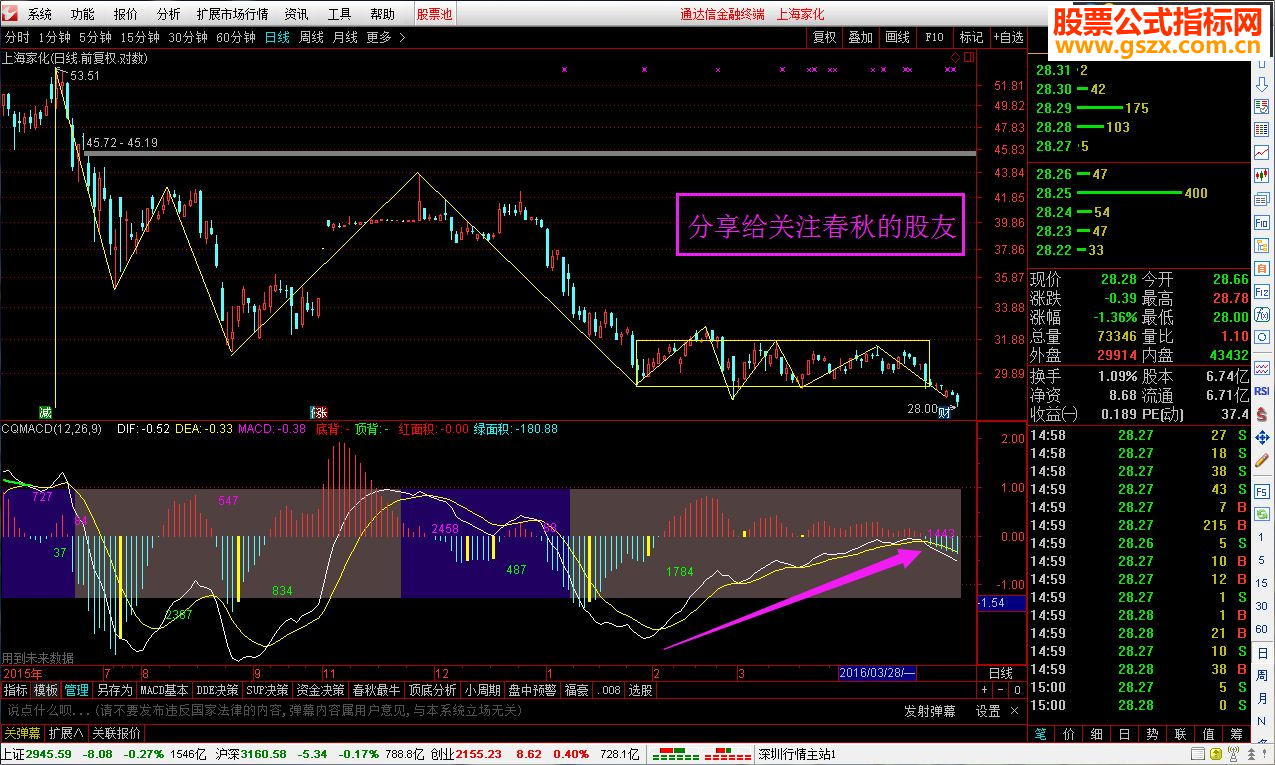Switch to the 15-minute period in sidebar
1275x765 pixels.
point(1262,583)
